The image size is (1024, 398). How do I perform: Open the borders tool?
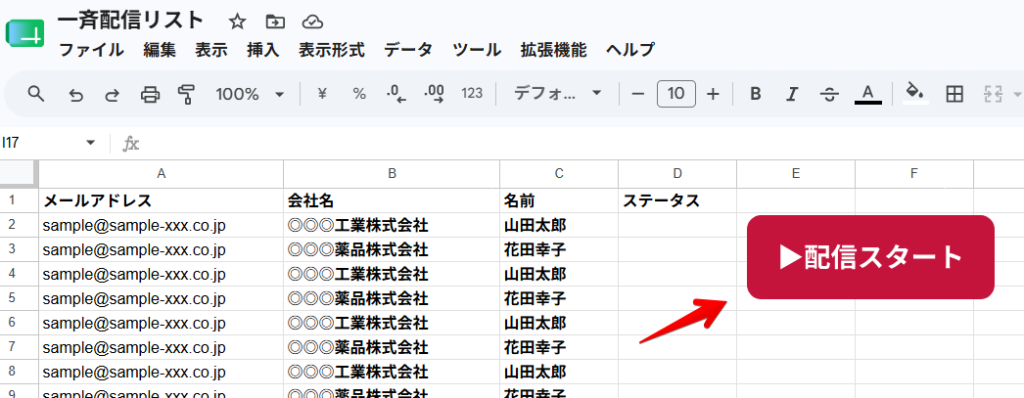[955, 94]
